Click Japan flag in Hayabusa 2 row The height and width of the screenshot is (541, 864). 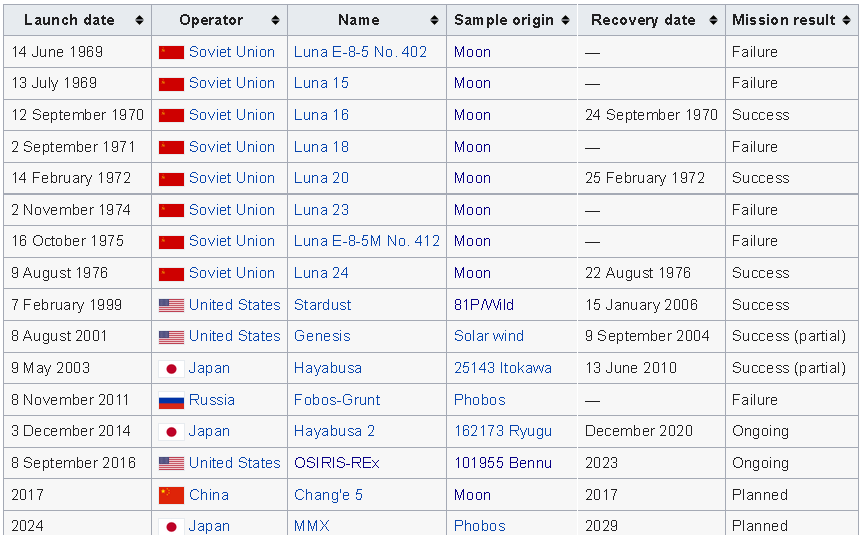(171, 432)
